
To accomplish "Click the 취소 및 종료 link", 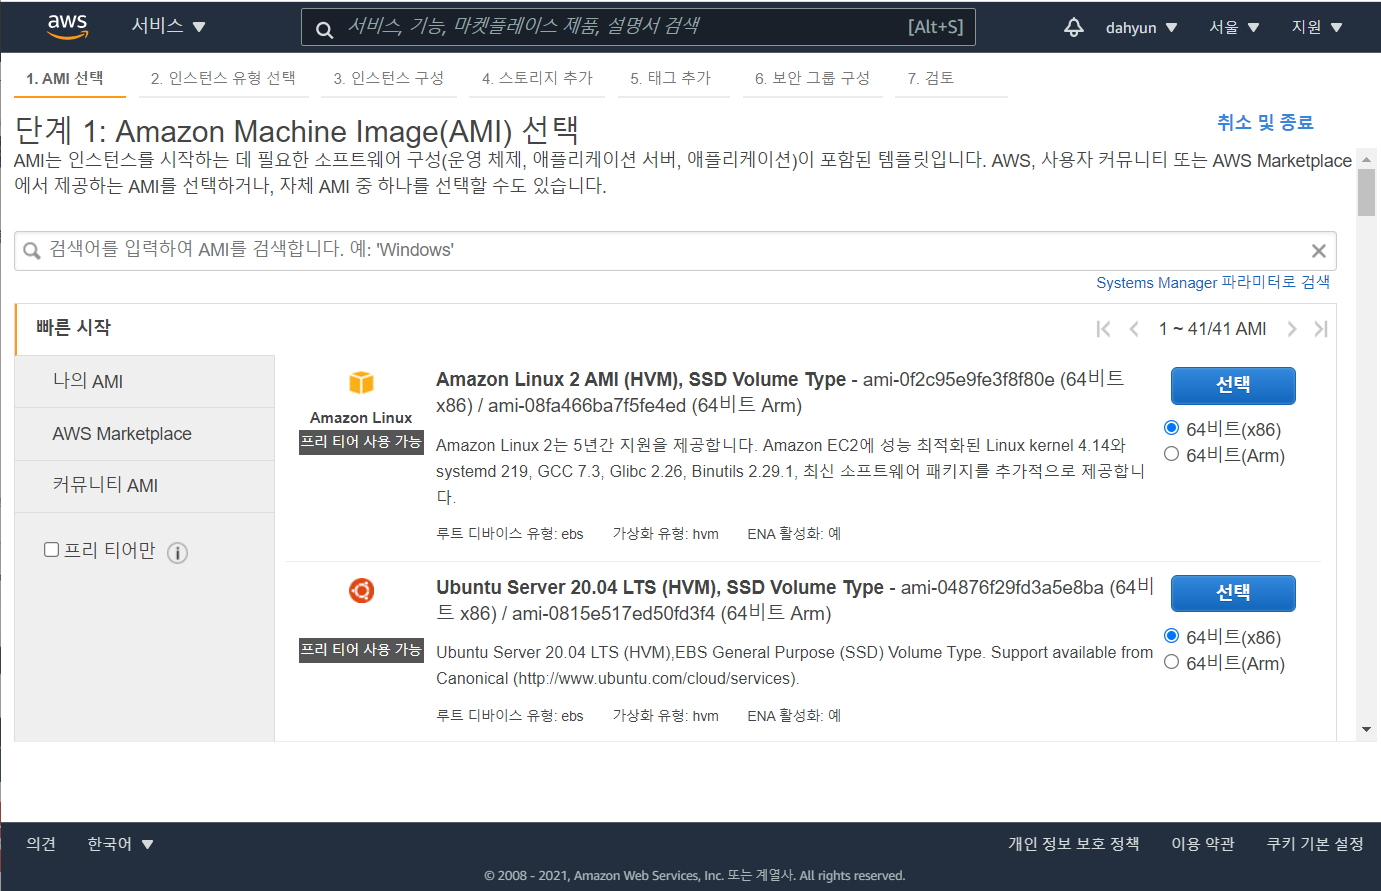I will click(1265, 122).
